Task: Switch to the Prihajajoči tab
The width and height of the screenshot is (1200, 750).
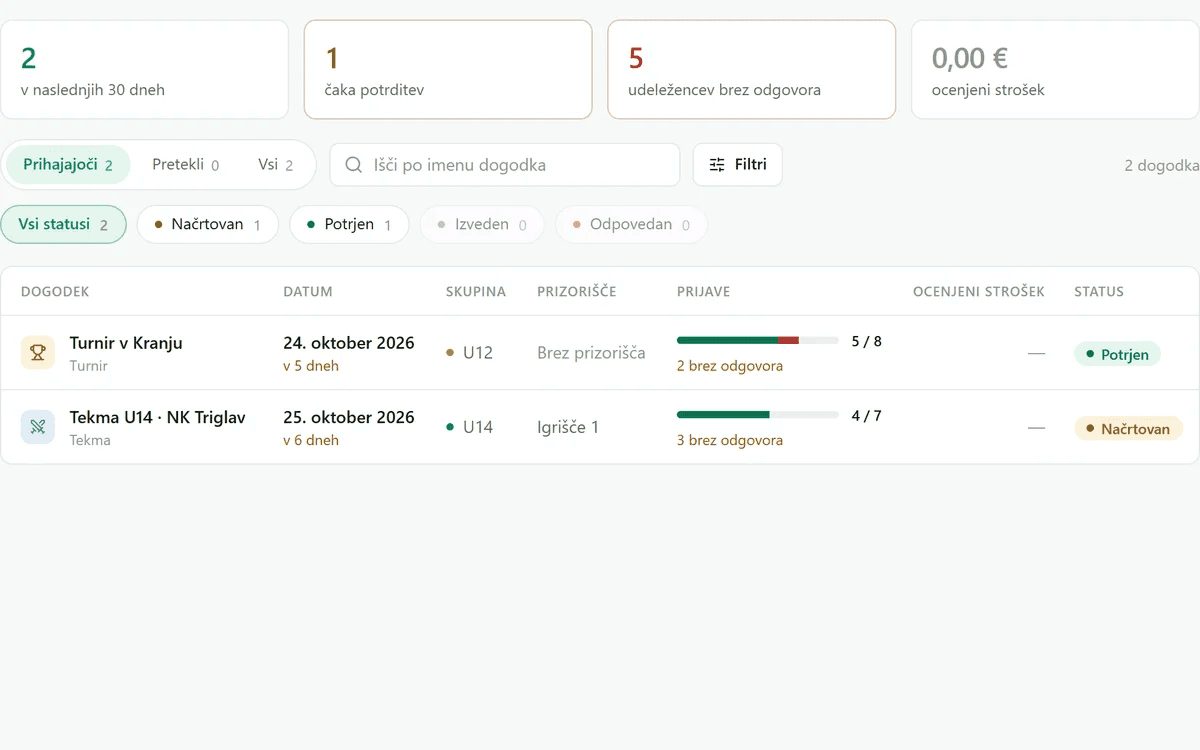Action: (68, 165)
